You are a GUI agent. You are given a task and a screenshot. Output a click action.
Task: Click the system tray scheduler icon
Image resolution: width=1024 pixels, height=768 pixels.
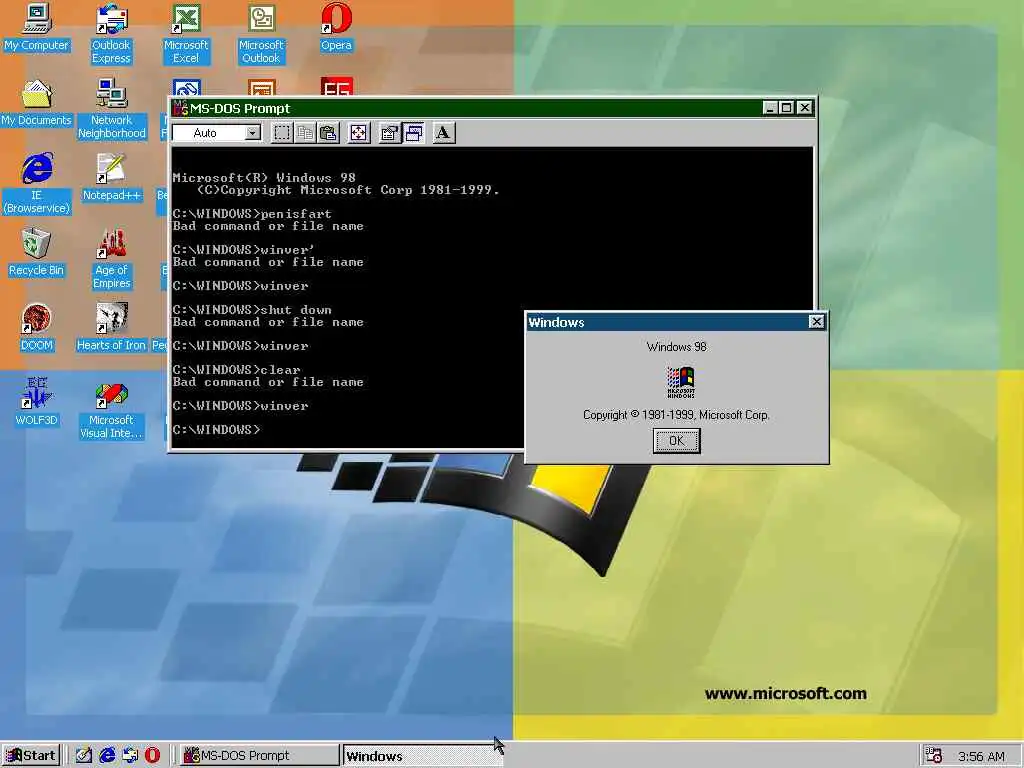[934, 756]
